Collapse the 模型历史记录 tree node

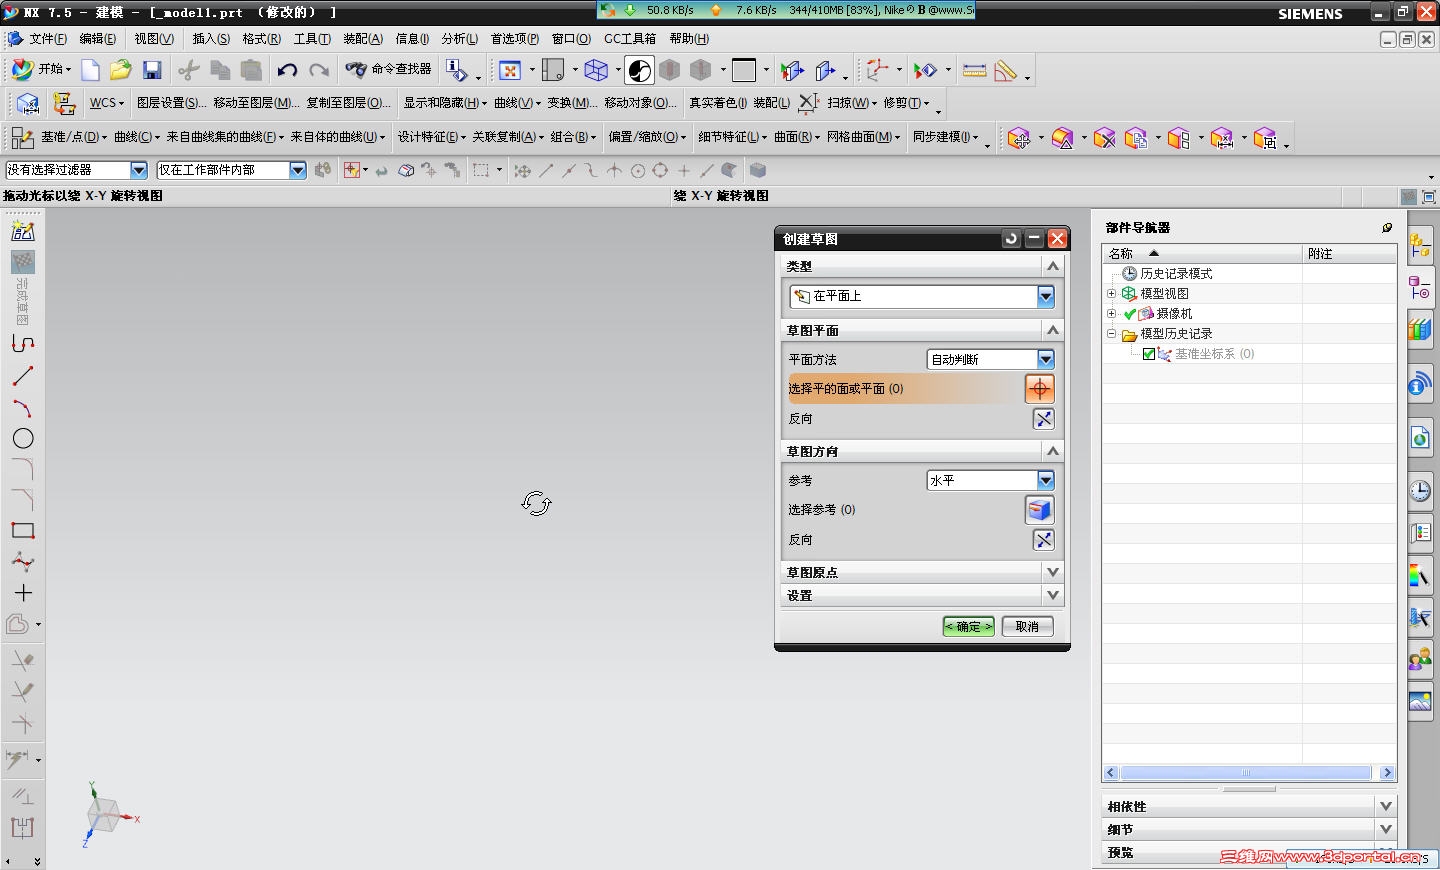1111,334
